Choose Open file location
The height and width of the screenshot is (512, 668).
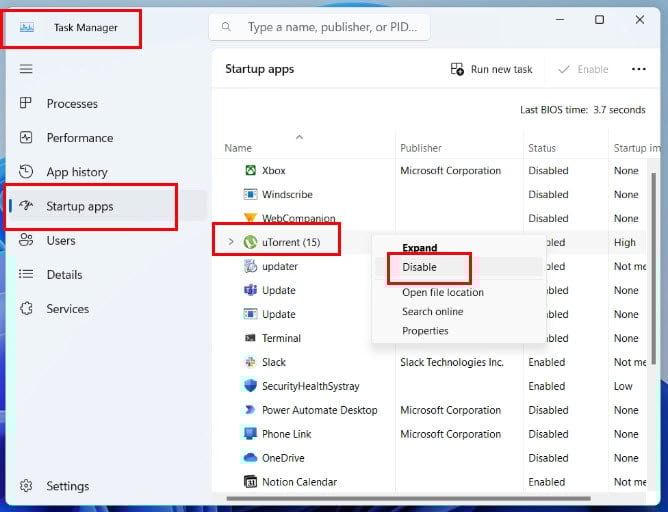click(x=443, y=292)
